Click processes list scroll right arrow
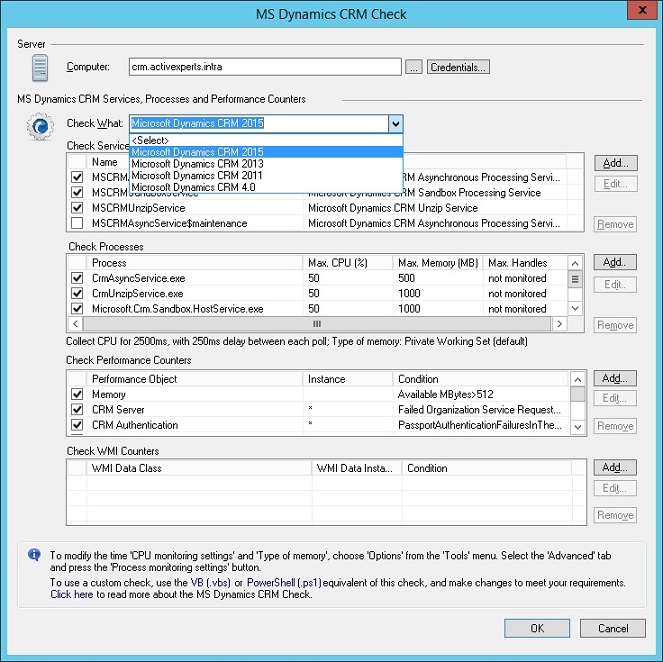This screenshot has width=663, height=662. point(559,324)
